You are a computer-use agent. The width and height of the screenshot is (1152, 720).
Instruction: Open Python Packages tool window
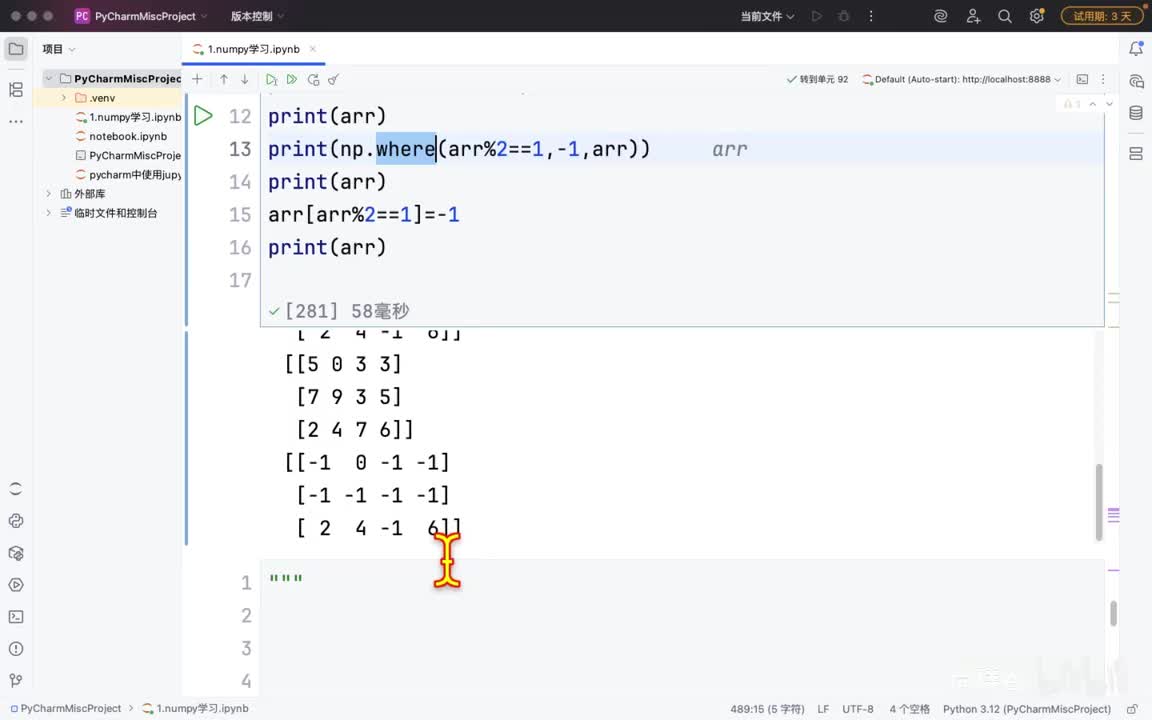click(15, 553)
